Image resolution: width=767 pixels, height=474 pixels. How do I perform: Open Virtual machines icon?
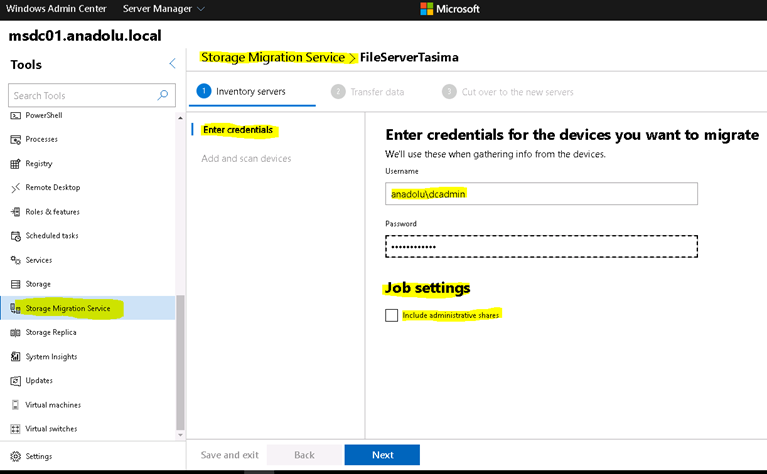tap(16, 405)
